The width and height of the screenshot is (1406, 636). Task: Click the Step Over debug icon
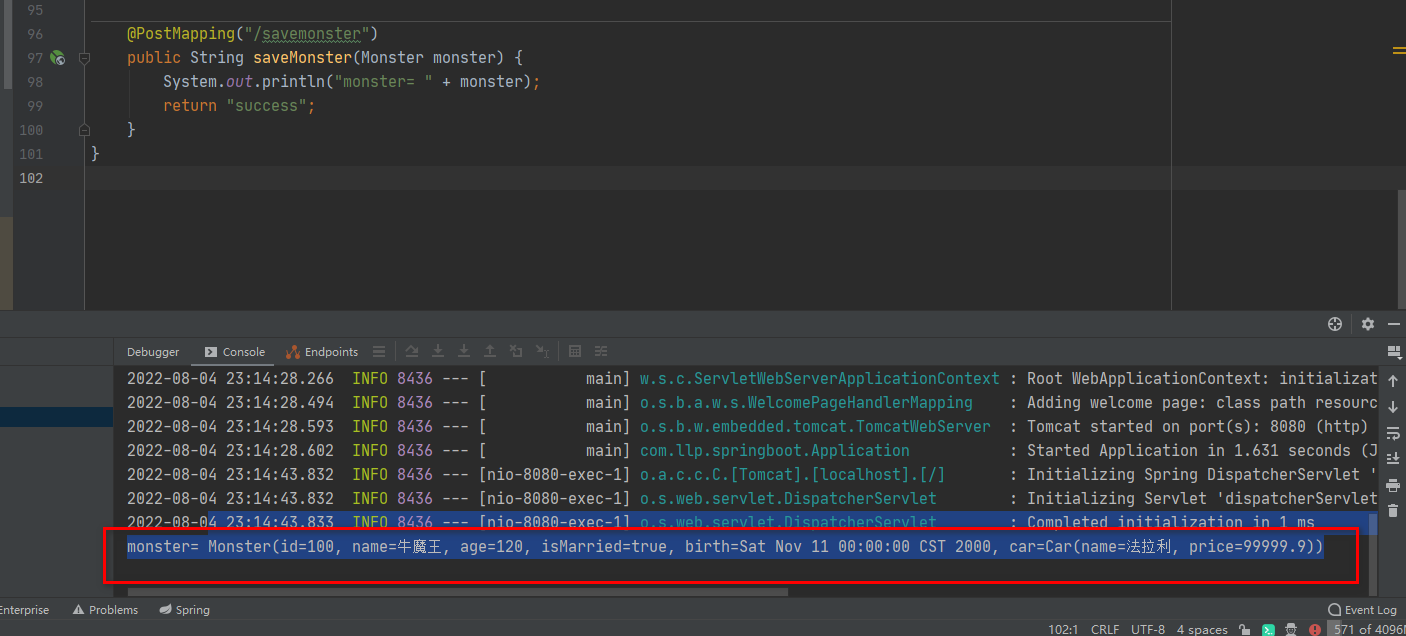(412, 351)
